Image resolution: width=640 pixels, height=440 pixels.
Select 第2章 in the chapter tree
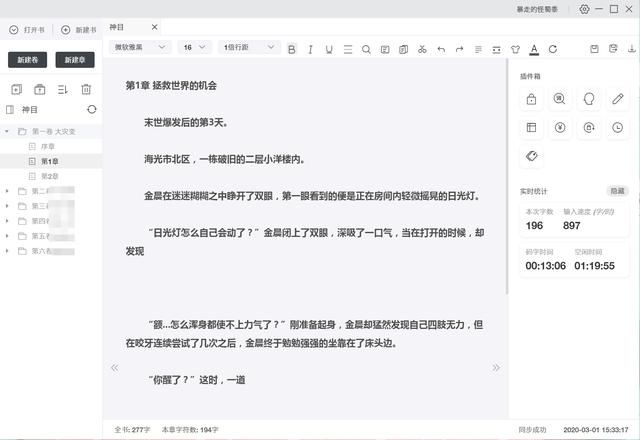[51, 176]
